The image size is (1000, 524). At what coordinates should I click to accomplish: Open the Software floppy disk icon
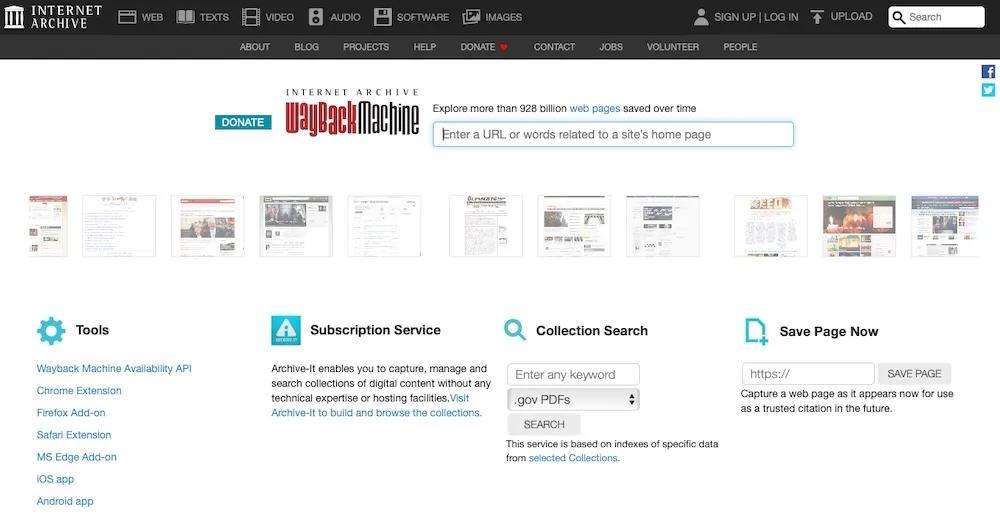pyautogui.click(x=383, y=17)
